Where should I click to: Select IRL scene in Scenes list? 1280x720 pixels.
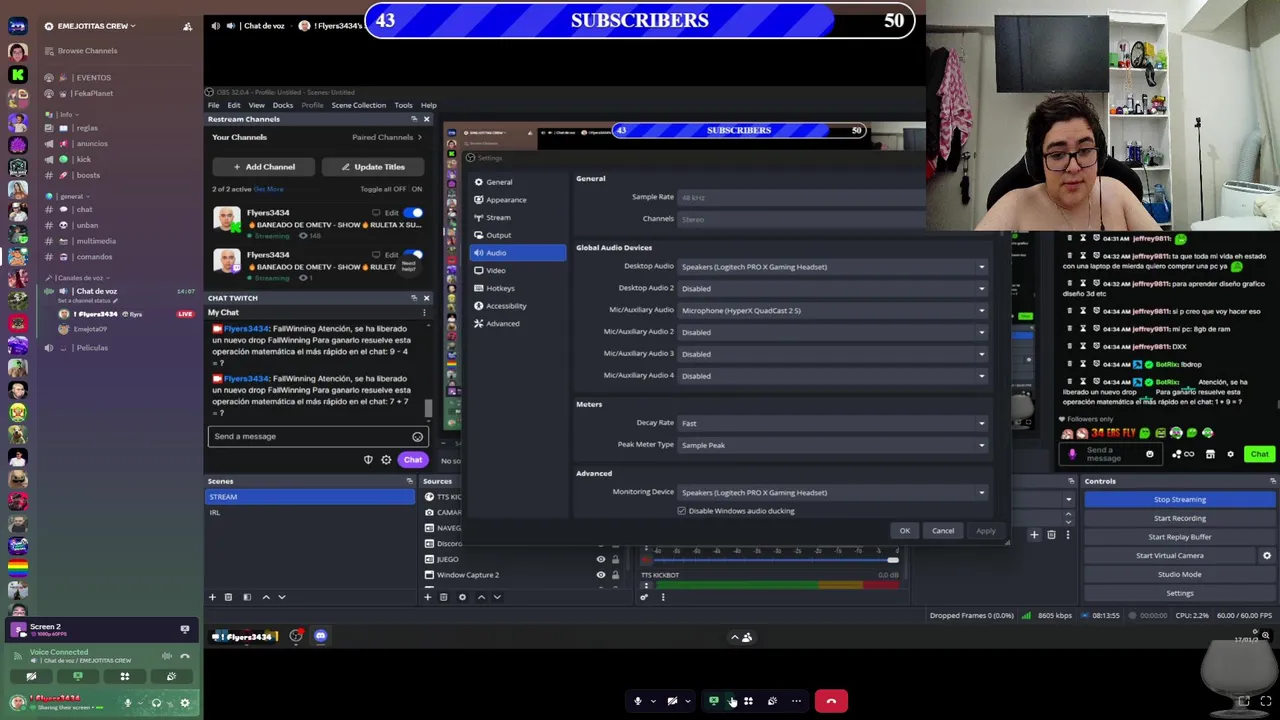tap(310, 513)
